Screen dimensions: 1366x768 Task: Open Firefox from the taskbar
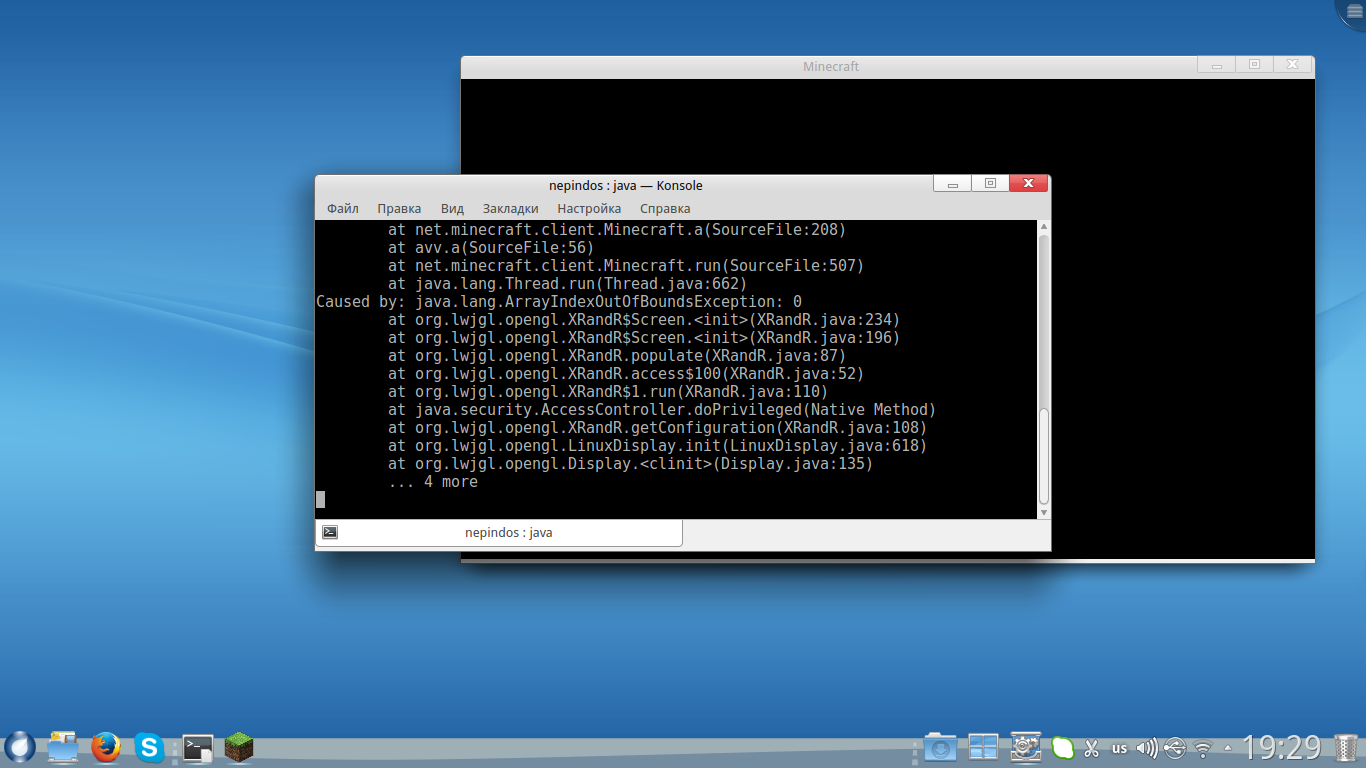point(106,747)
